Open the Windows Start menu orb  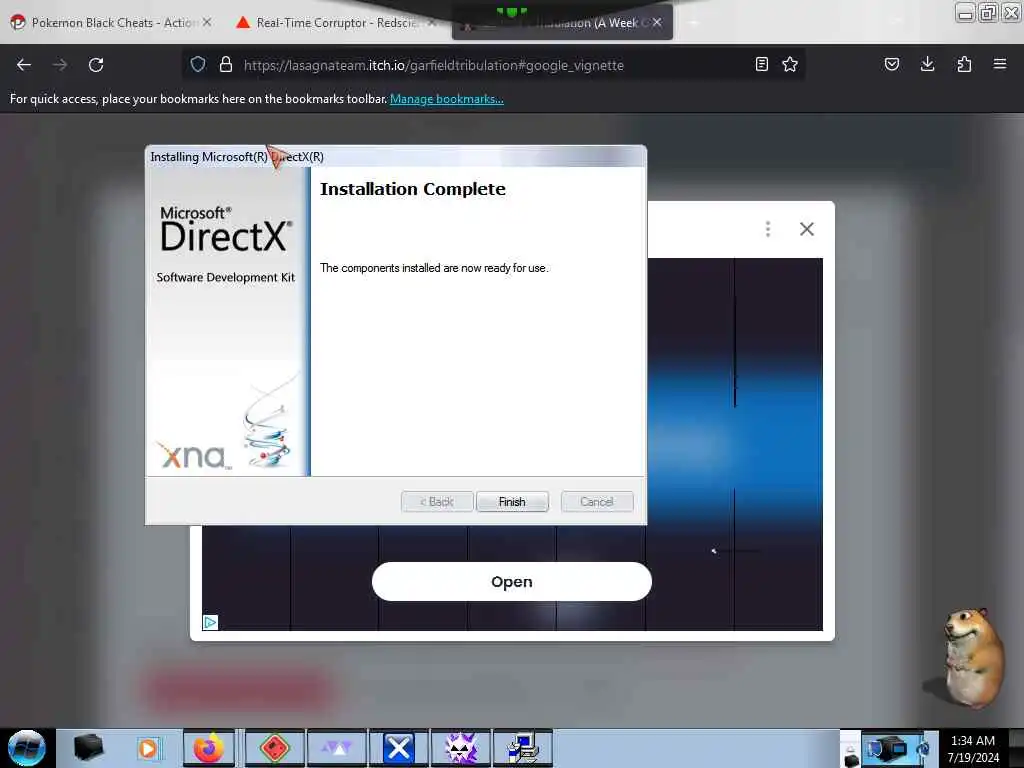tap(27, 748)
